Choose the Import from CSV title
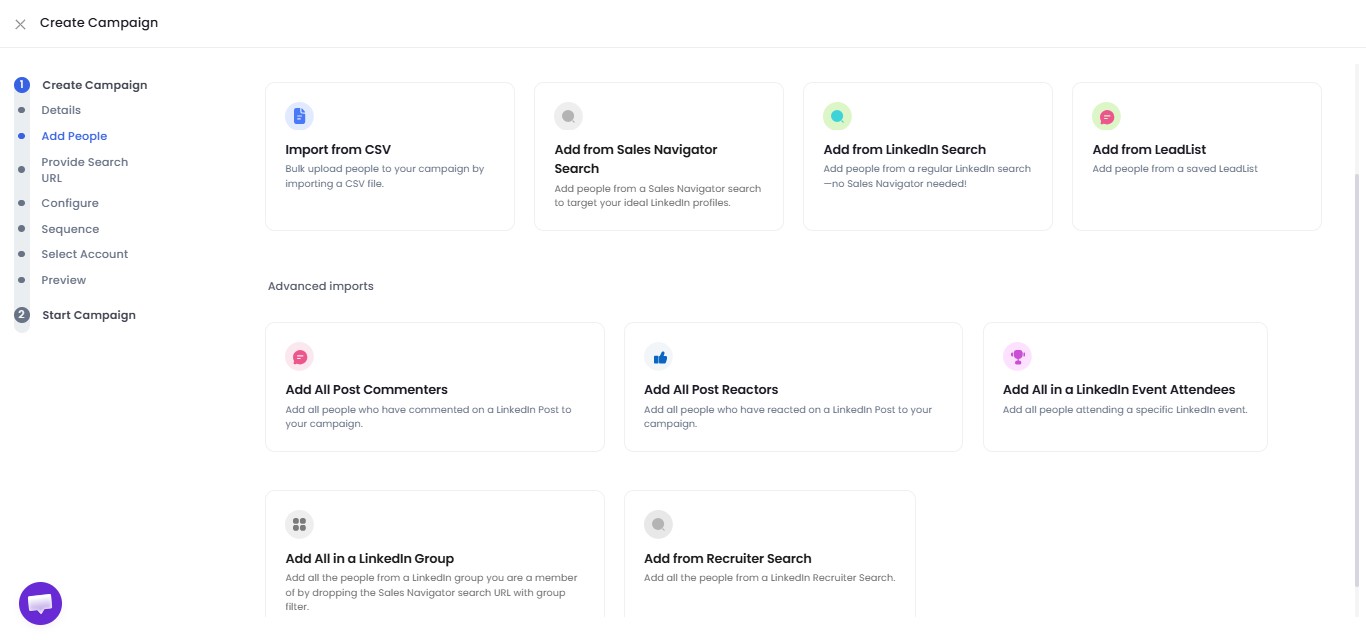The width and height of the screenshot is (1366, 641). click(338, 150)
